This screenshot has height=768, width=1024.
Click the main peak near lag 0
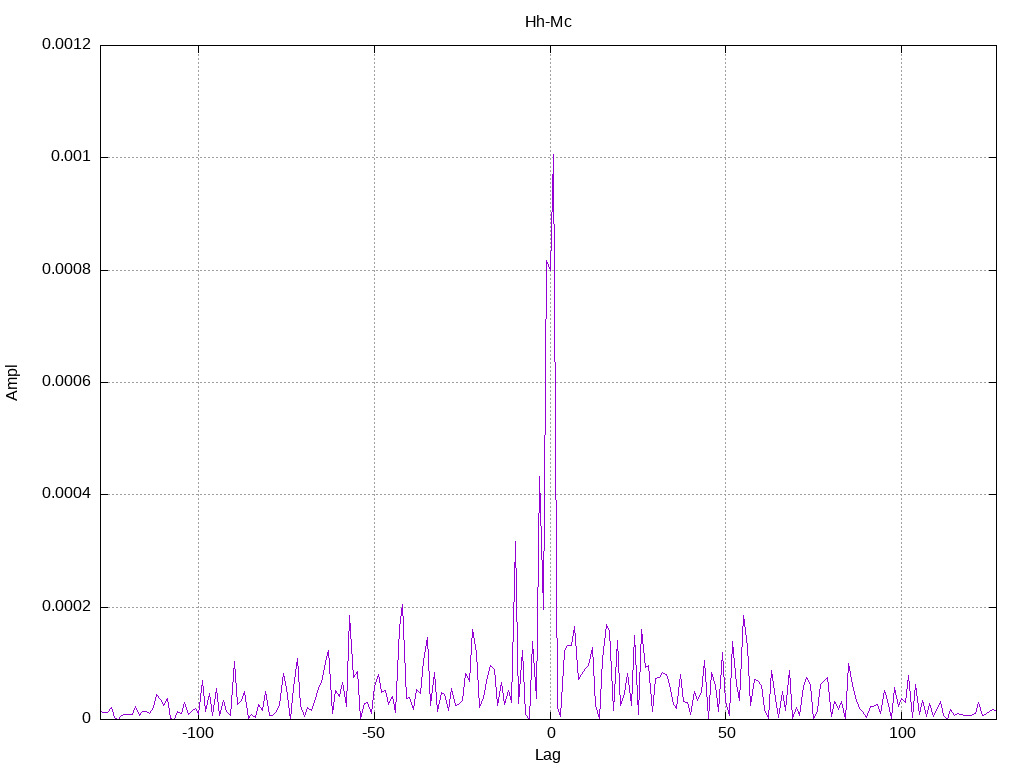(x=553, y=155)
